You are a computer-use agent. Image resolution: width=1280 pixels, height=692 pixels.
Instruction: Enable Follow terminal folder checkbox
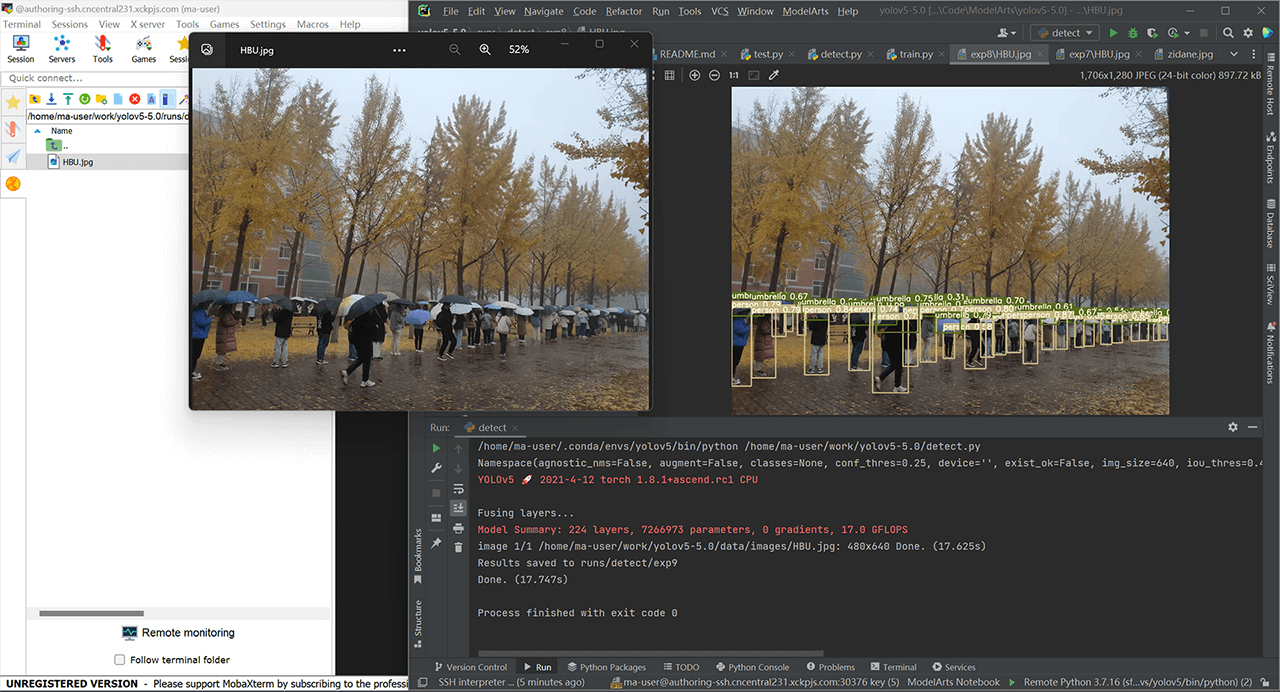(120, 660)
